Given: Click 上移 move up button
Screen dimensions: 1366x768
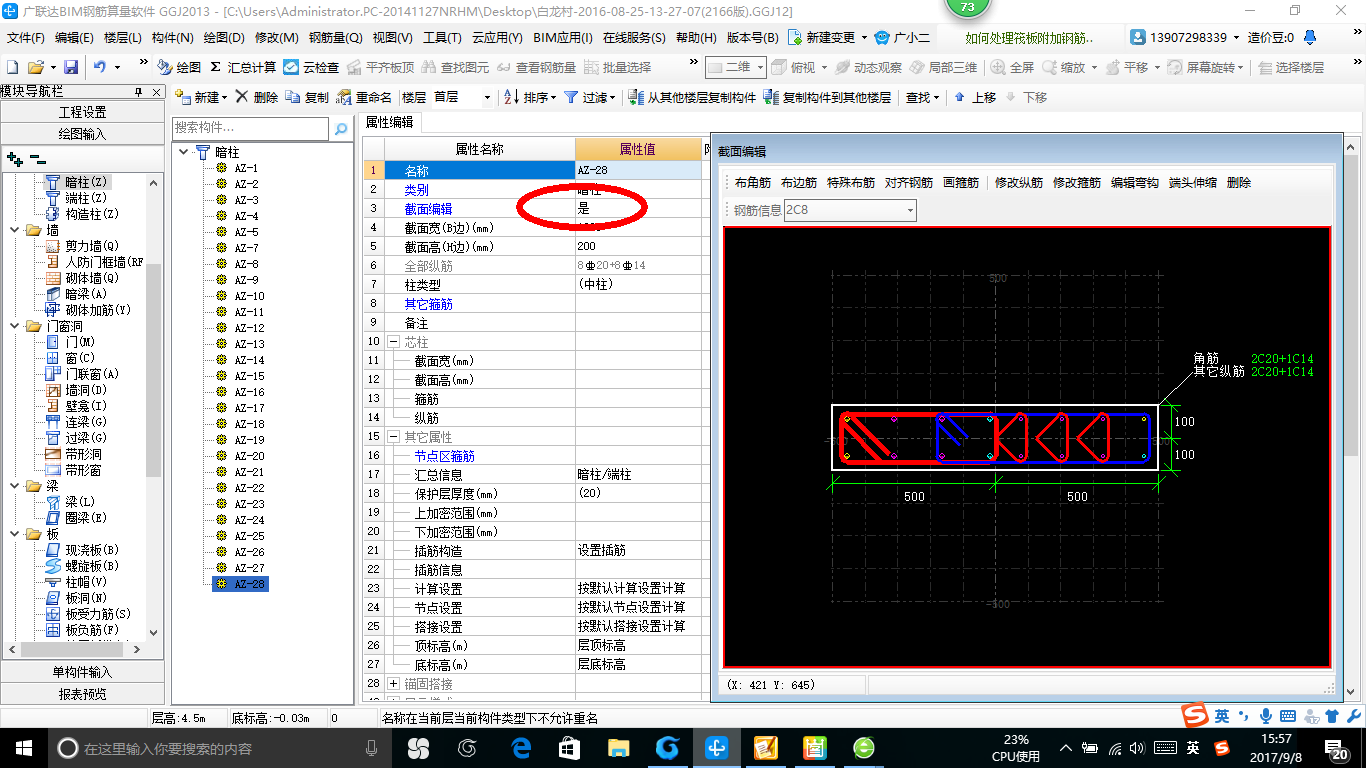Looking at the screenshot, I should (975, 97).
